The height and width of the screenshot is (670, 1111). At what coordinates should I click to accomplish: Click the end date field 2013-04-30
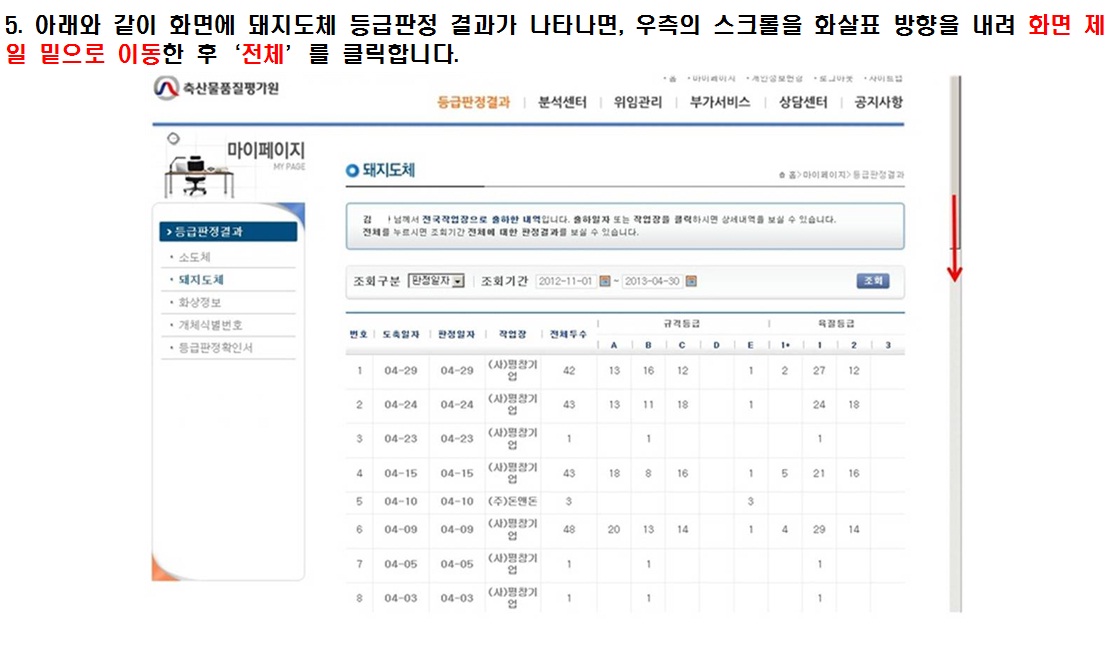click(652, 281)
